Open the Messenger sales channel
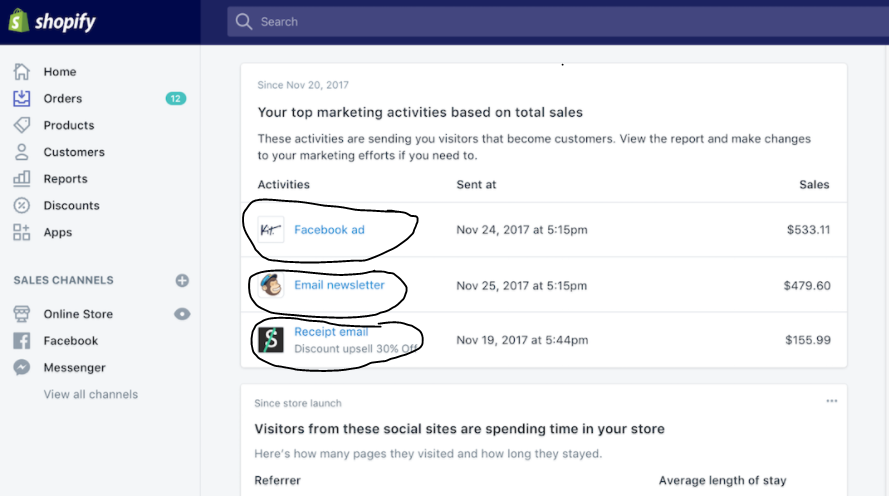The image size is (889, 496). (74, 367)
